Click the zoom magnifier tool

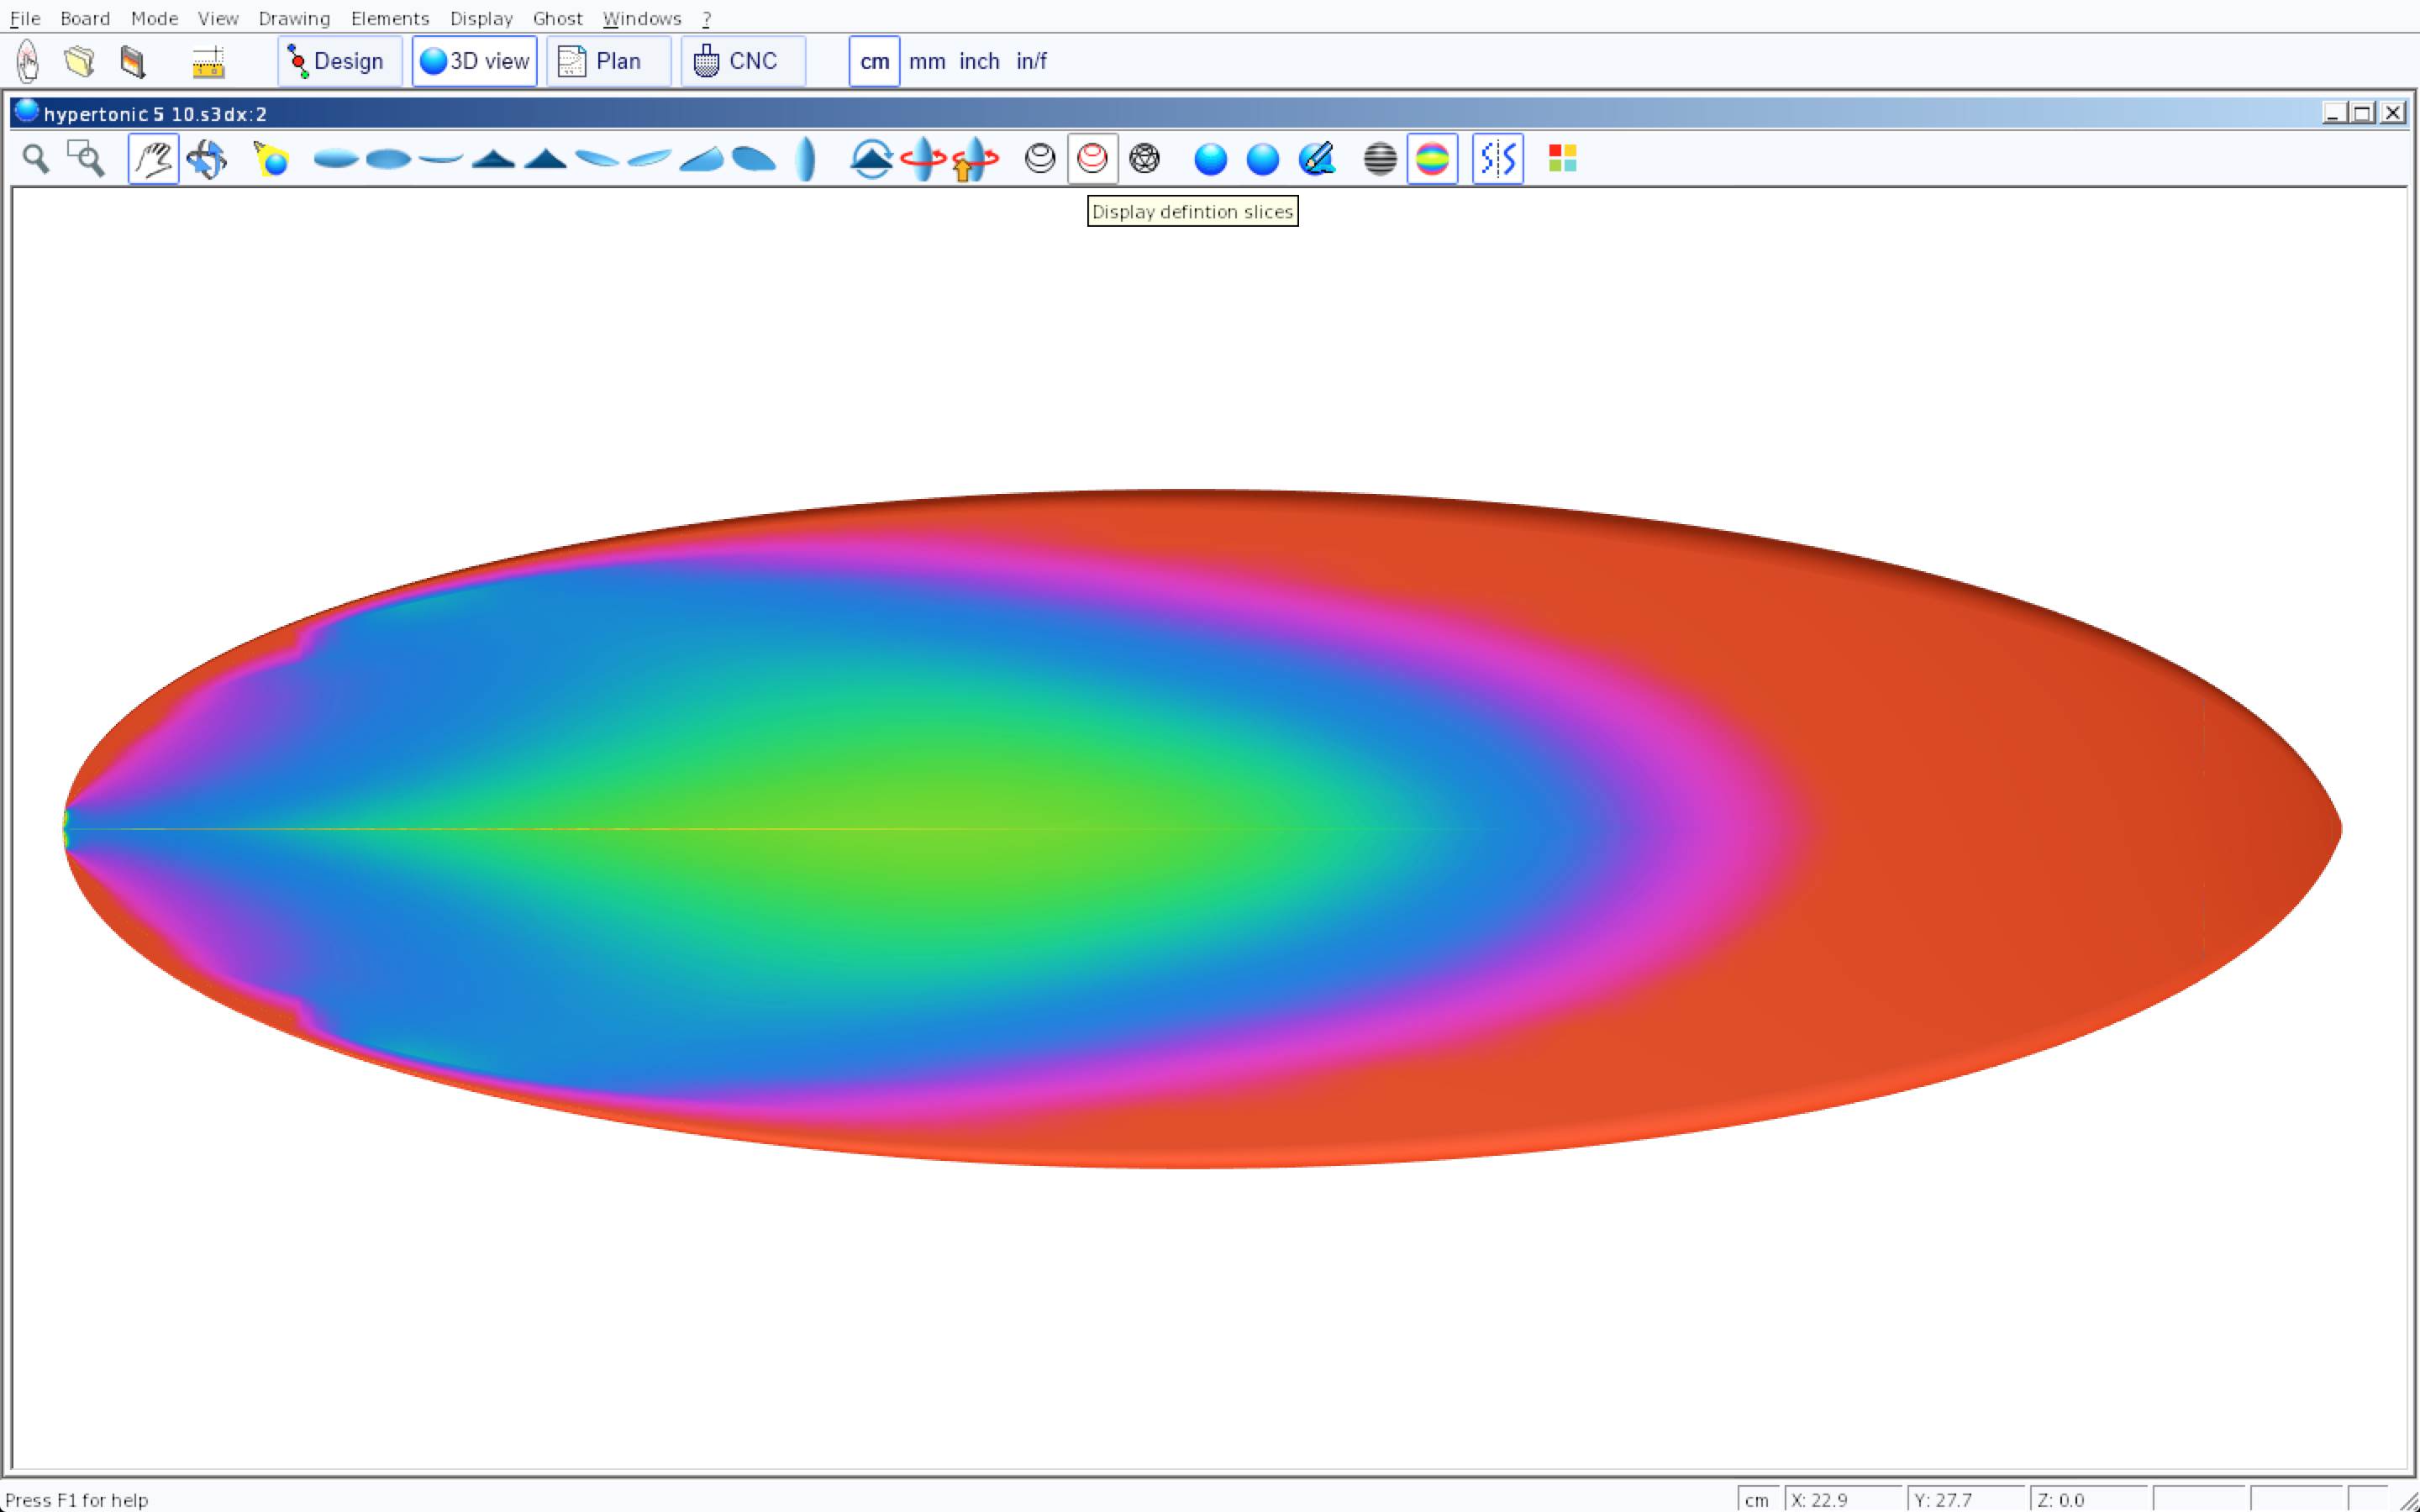coord(36,159)
